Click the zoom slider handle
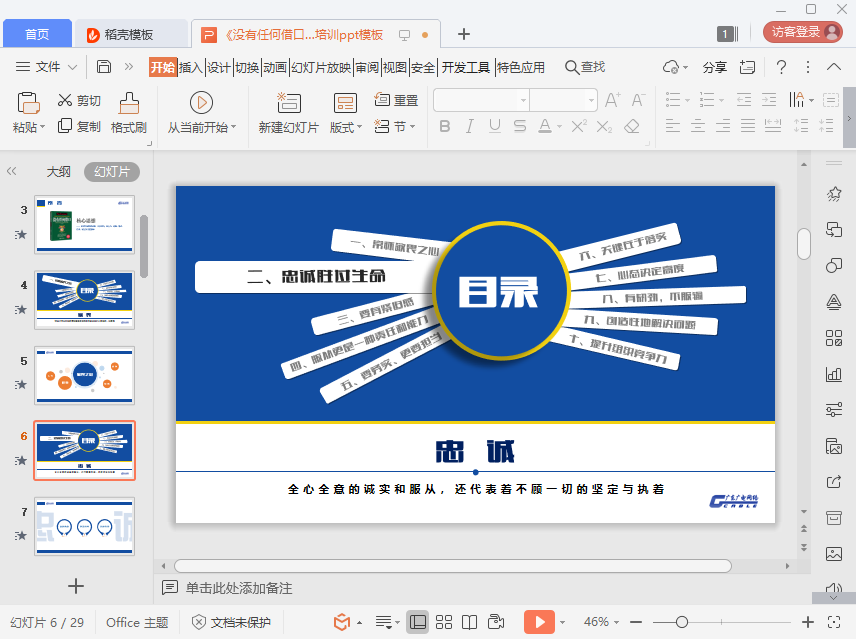 point(681,622)
